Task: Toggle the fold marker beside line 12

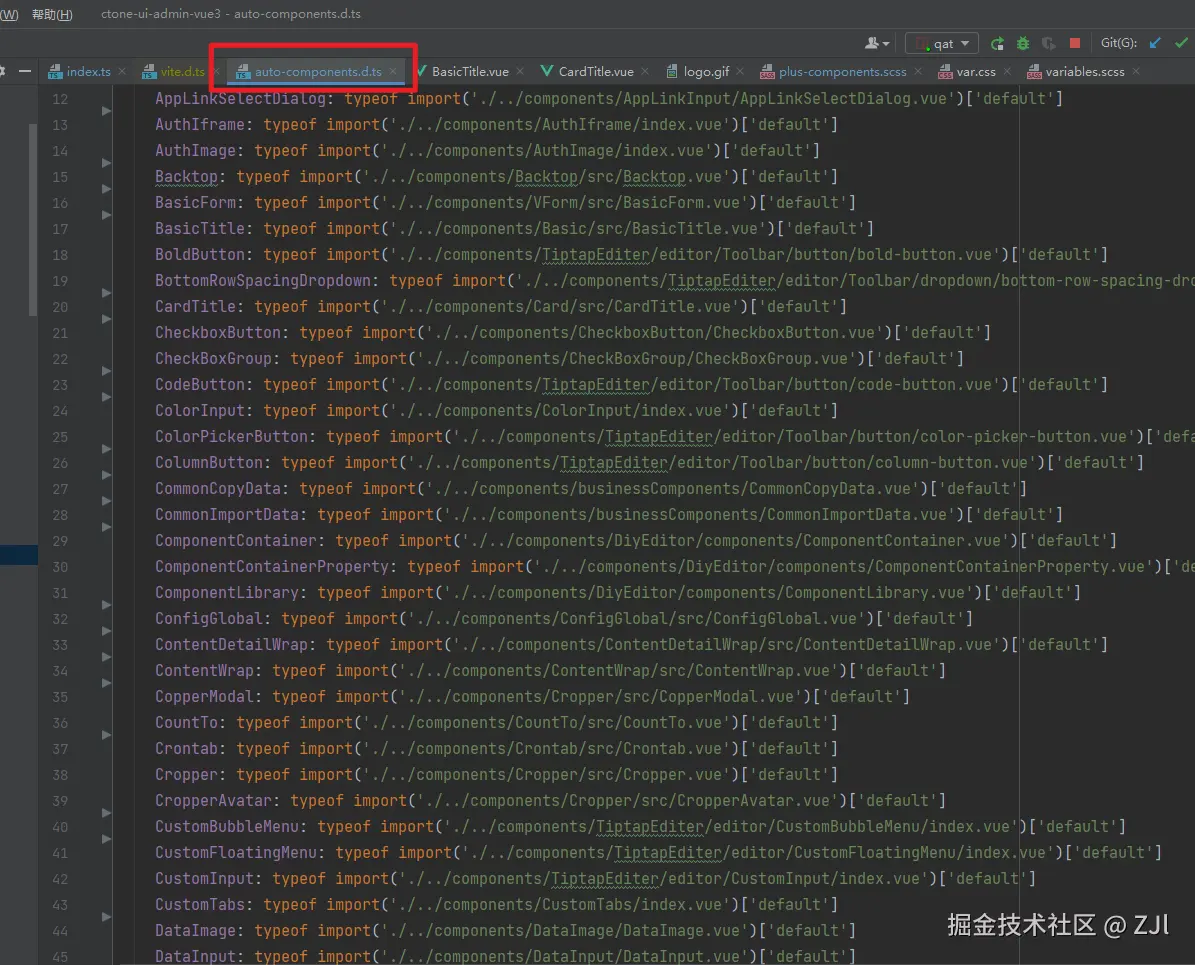Action: coord(106,111)
